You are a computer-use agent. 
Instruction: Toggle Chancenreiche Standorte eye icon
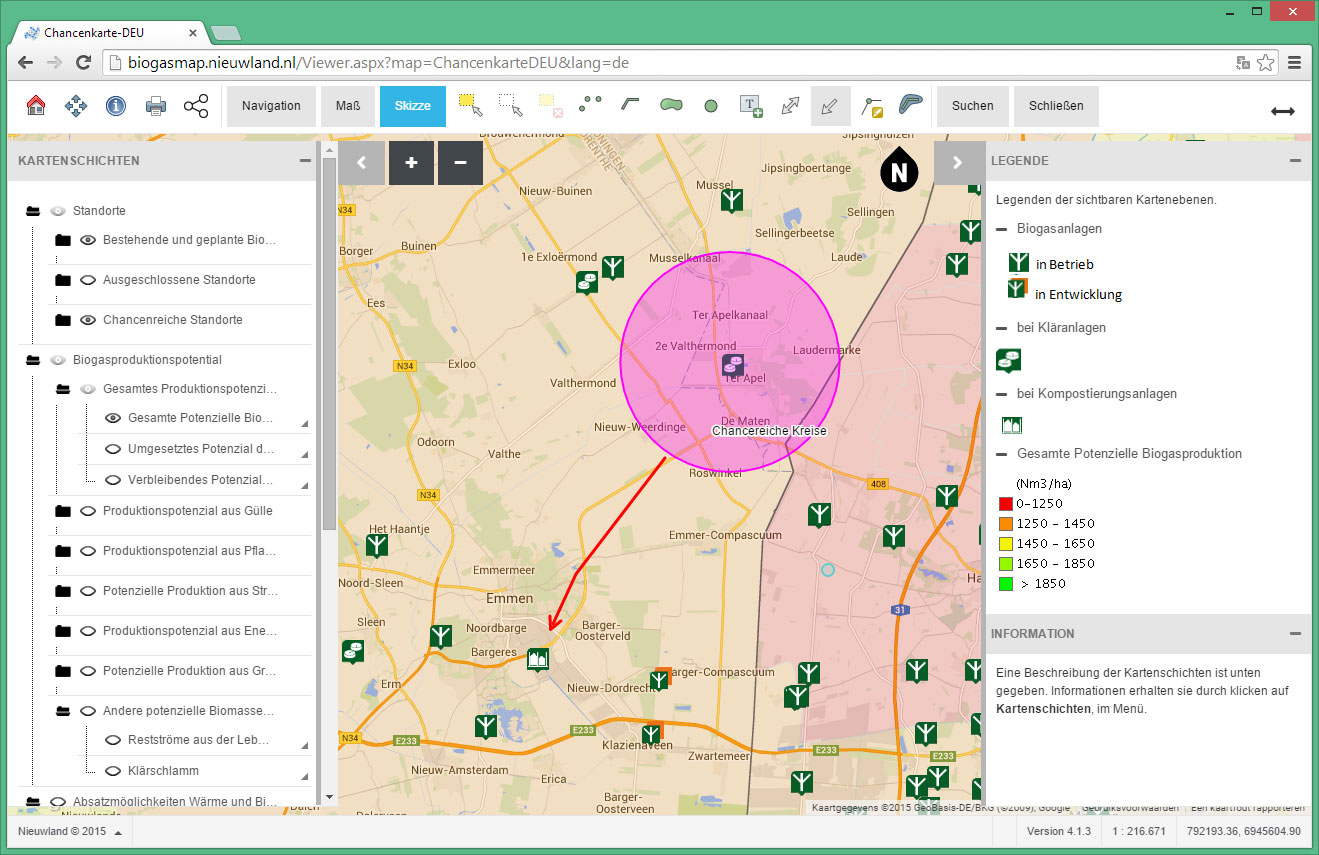coord(88,320)
